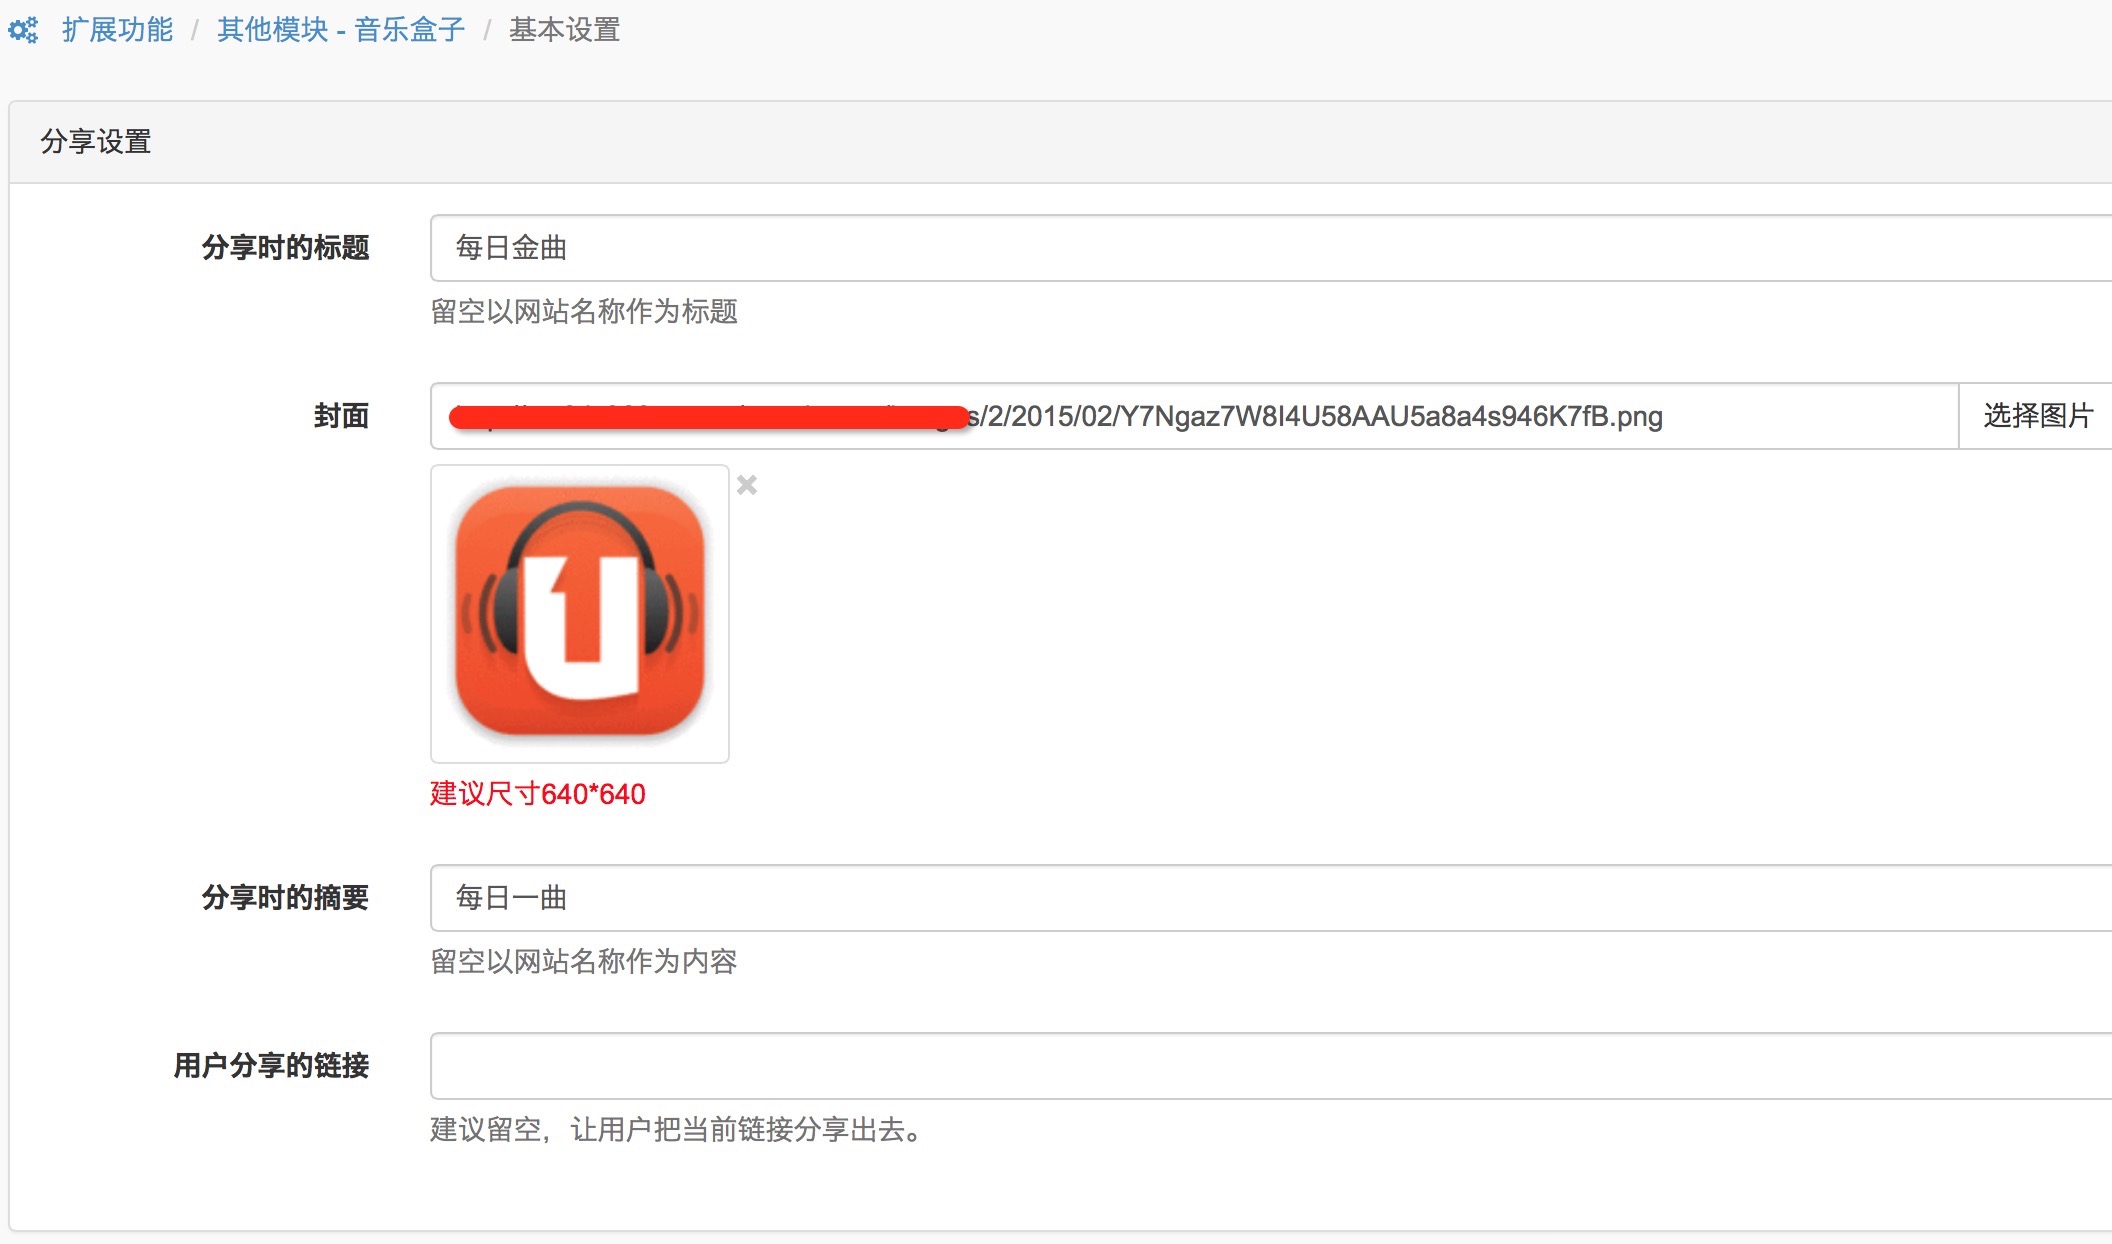Click the 分享时的摘要 label
Viewport: 2112px width, 1244px height.
286,898
